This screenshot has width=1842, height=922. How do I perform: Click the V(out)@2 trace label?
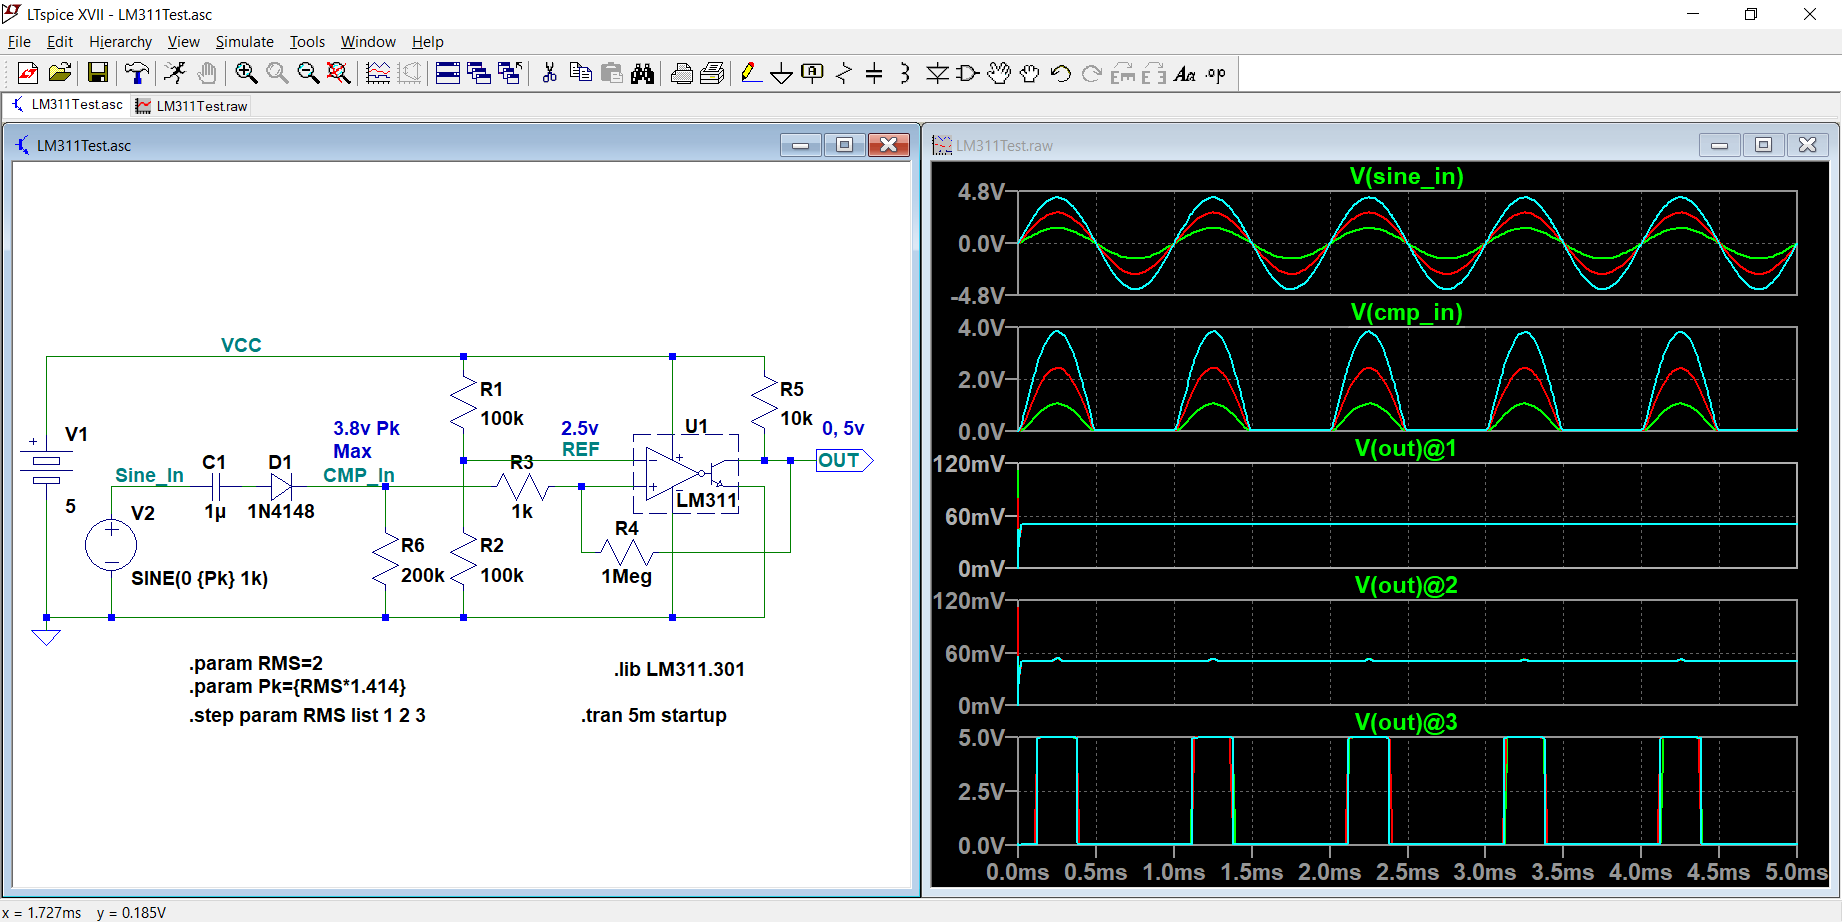point(1406,585)
